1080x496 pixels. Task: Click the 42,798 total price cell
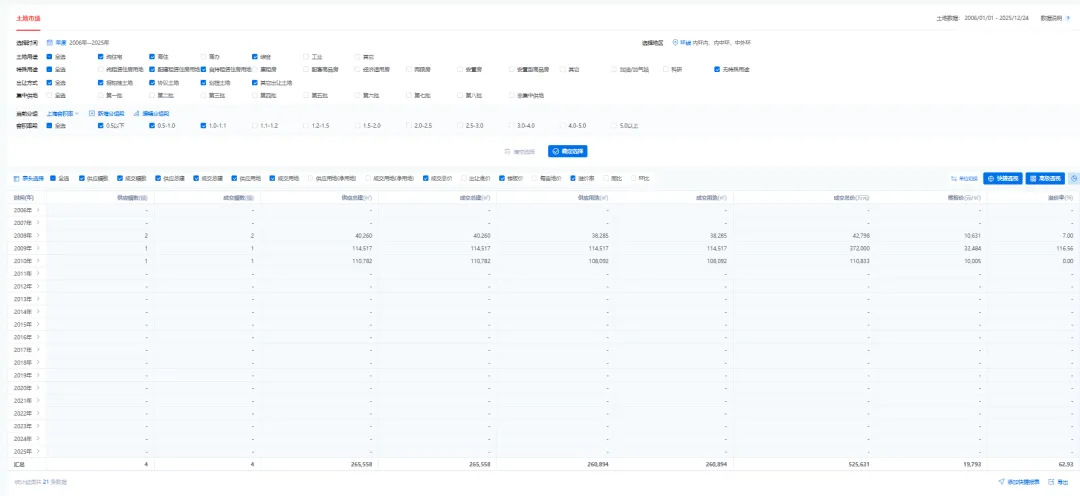click(860, 236)
